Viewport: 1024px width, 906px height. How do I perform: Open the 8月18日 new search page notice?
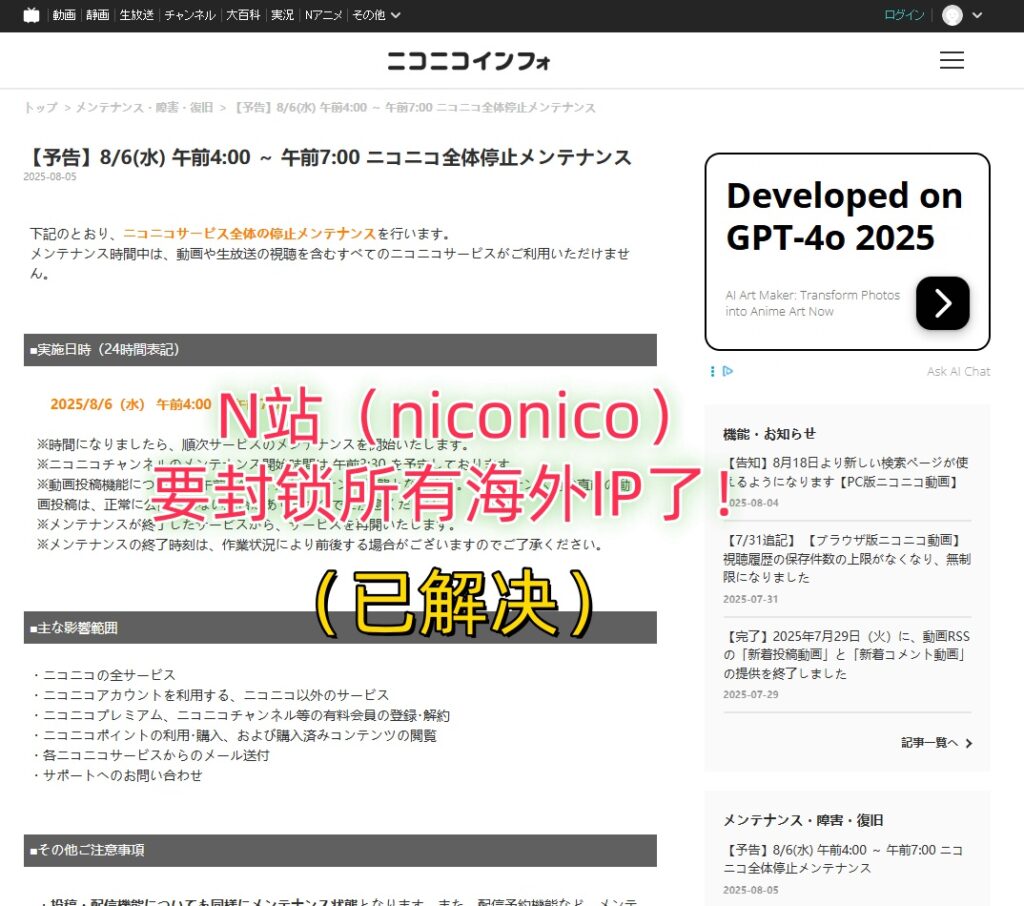846,472
